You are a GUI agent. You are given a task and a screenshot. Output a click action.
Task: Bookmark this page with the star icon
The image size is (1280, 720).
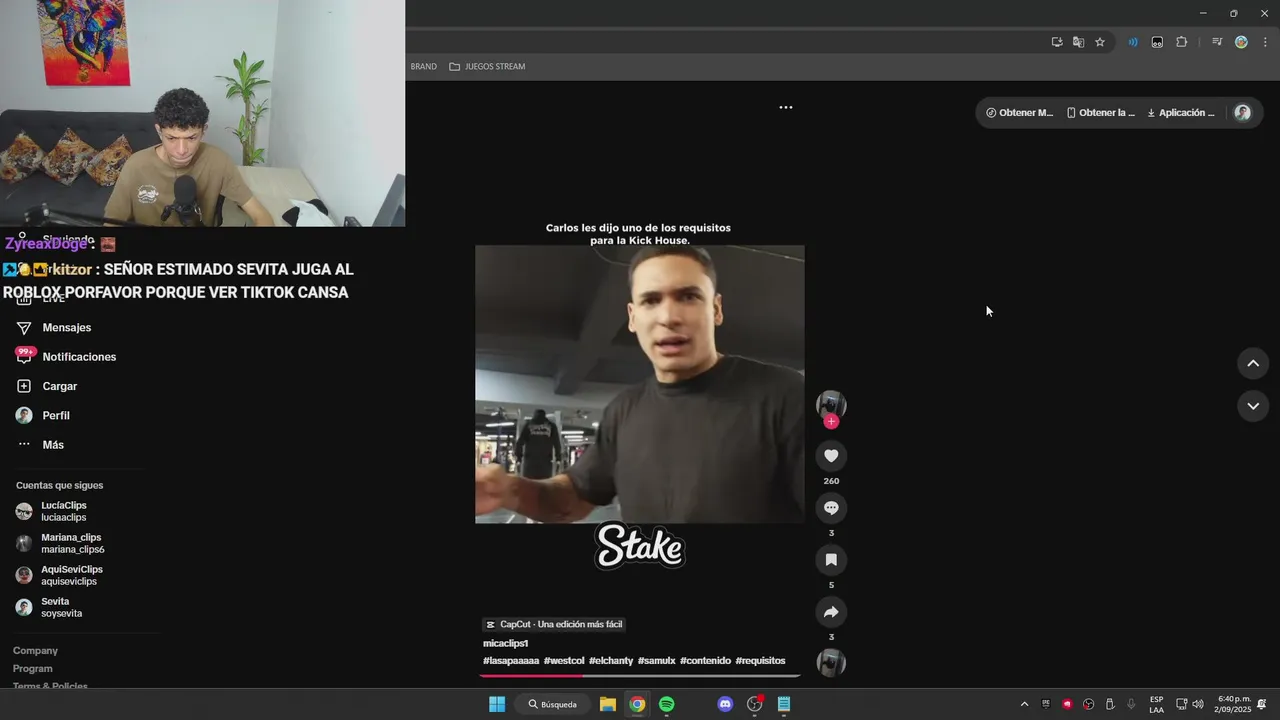[x=1100, y=42]
